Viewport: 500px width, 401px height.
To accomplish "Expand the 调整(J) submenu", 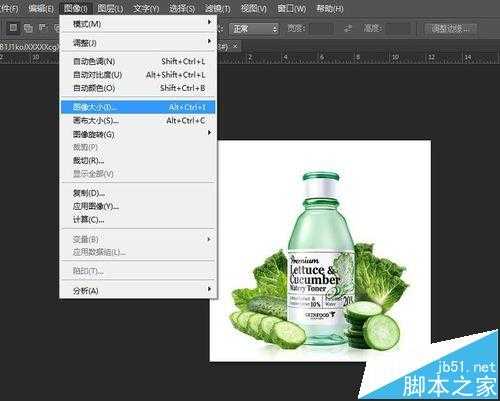I will click(x=138, y=43).
